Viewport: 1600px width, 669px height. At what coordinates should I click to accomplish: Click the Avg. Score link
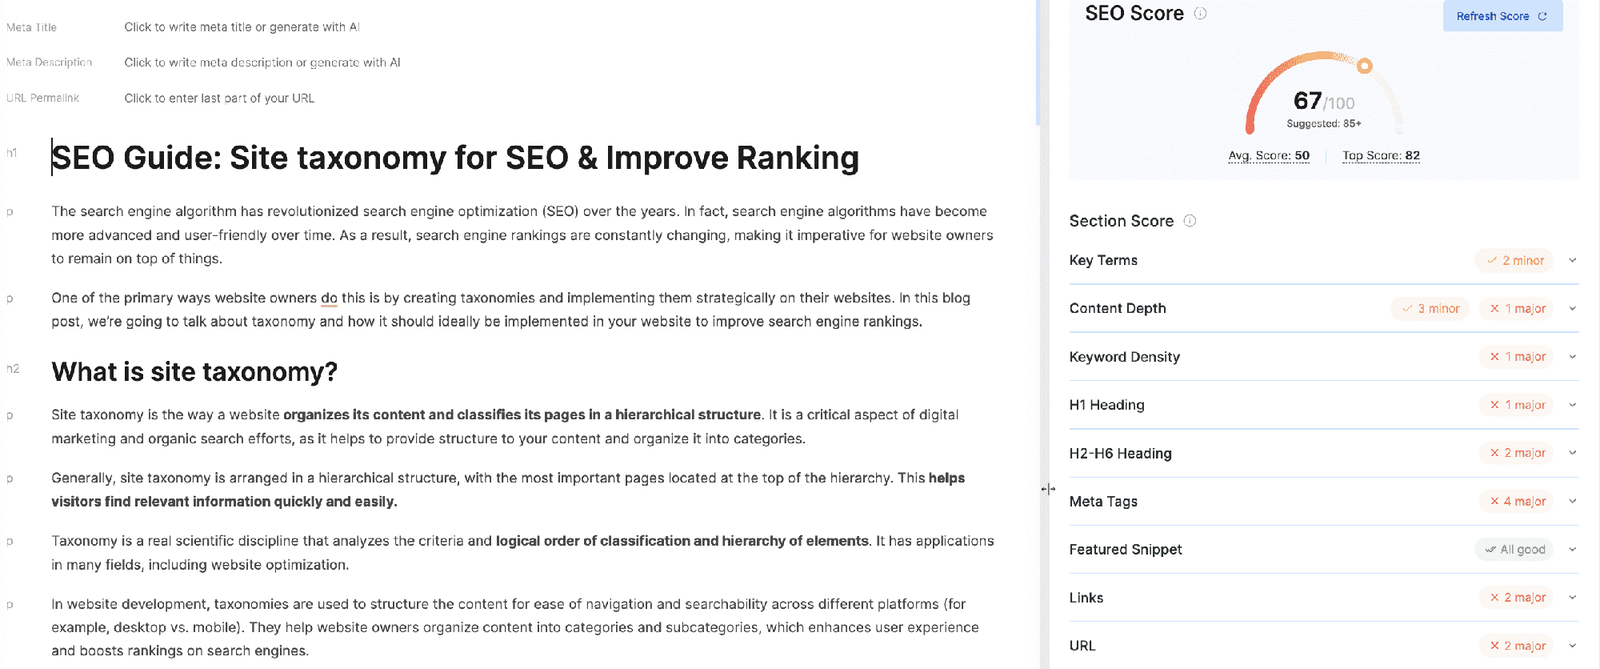[x=1269, y=156]
